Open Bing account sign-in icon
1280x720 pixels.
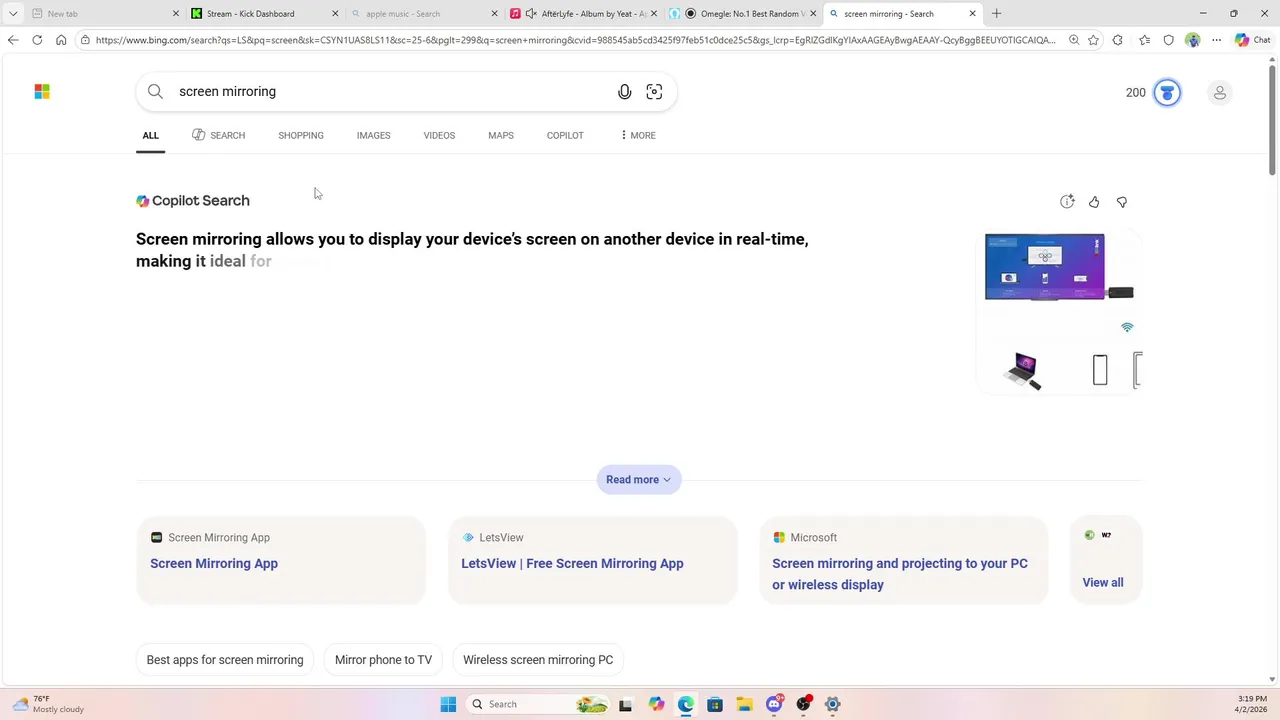[1219, 92]
